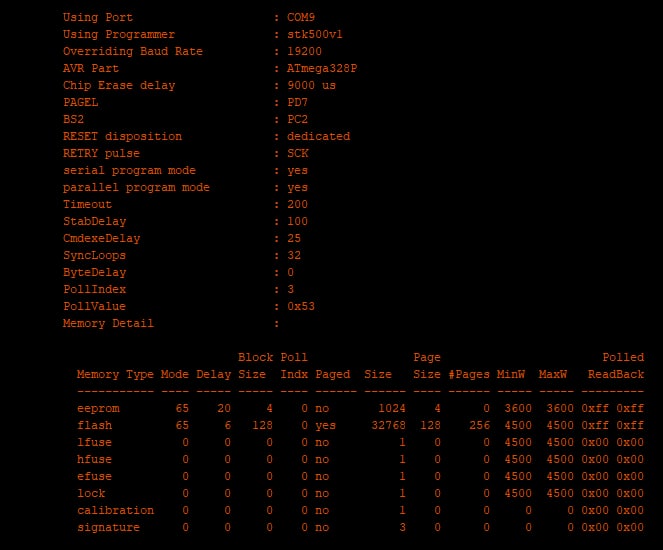Select the ATmega328P part name

pos(322,68)
